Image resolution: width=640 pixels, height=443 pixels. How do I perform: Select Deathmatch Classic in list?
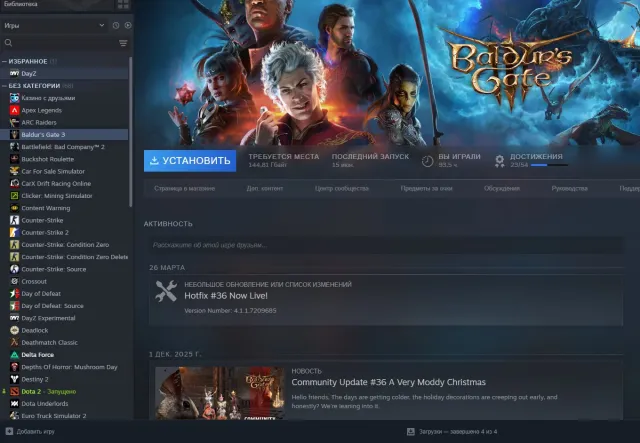click(x=64, y=343)
